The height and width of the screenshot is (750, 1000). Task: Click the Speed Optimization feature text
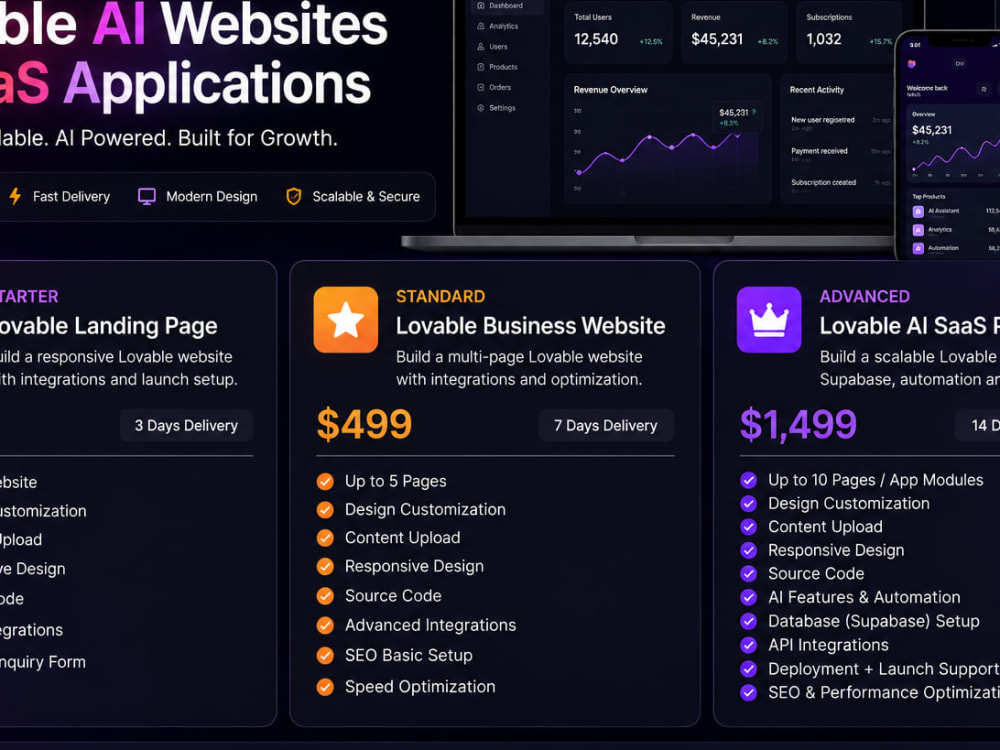(x=420, y=687)
